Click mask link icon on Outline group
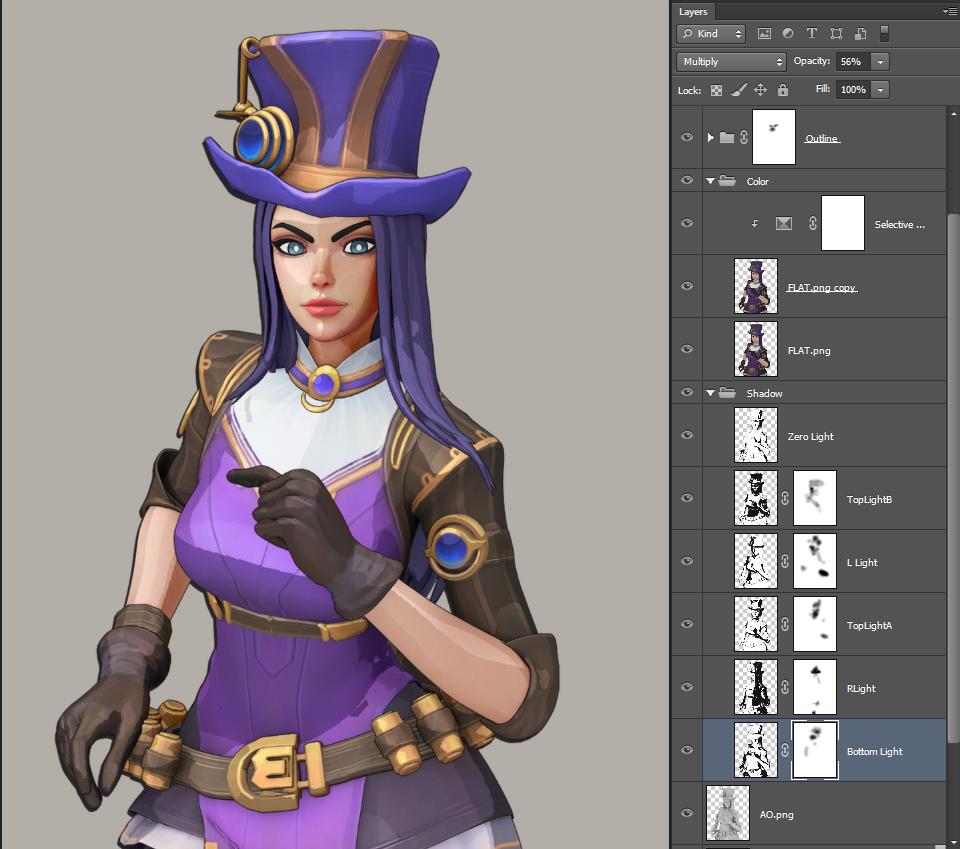The height and width of the screenshot is (849, 960). point(744,137)
